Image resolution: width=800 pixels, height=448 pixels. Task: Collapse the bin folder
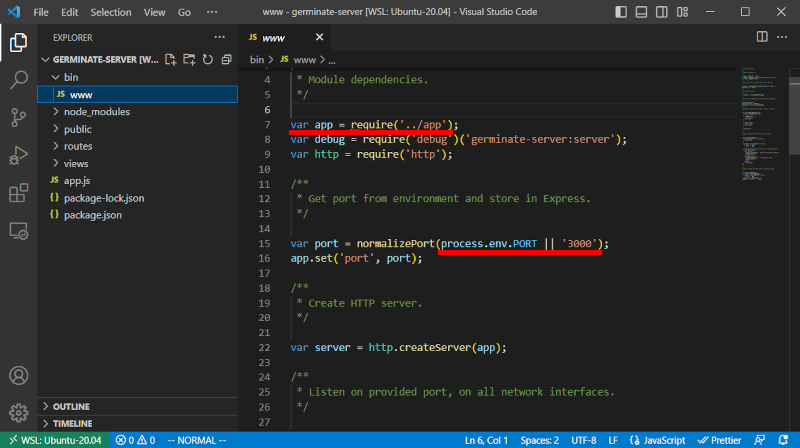tap(56, 78)
